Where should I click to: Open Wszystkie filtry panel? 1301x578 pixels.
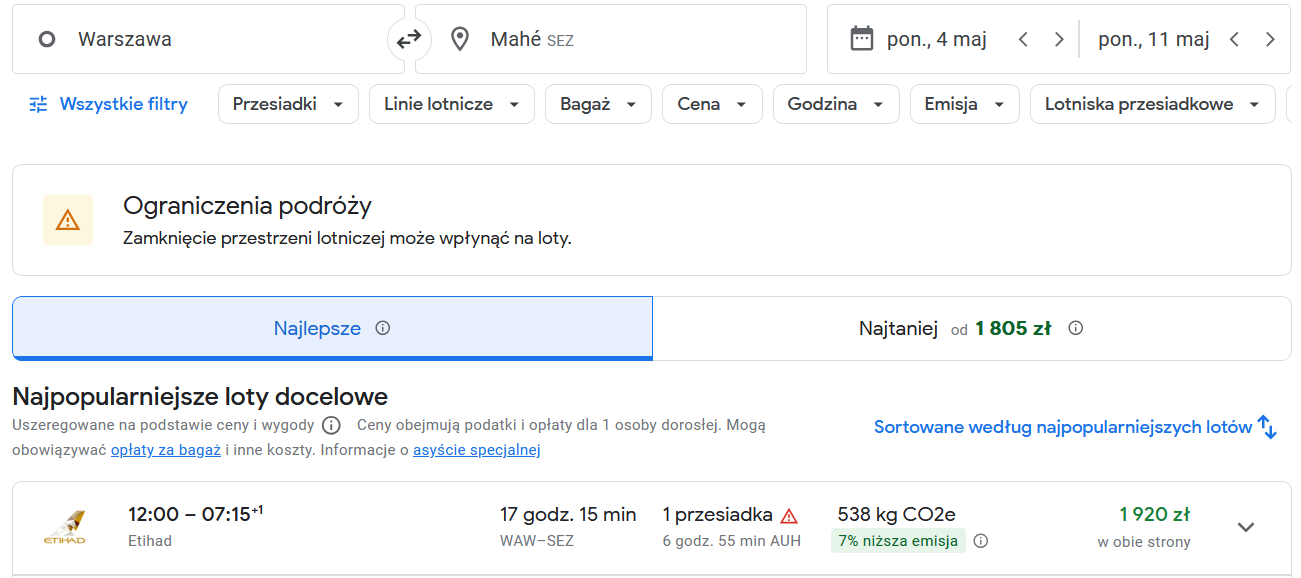pyautogui.click(x=108, y=104)
